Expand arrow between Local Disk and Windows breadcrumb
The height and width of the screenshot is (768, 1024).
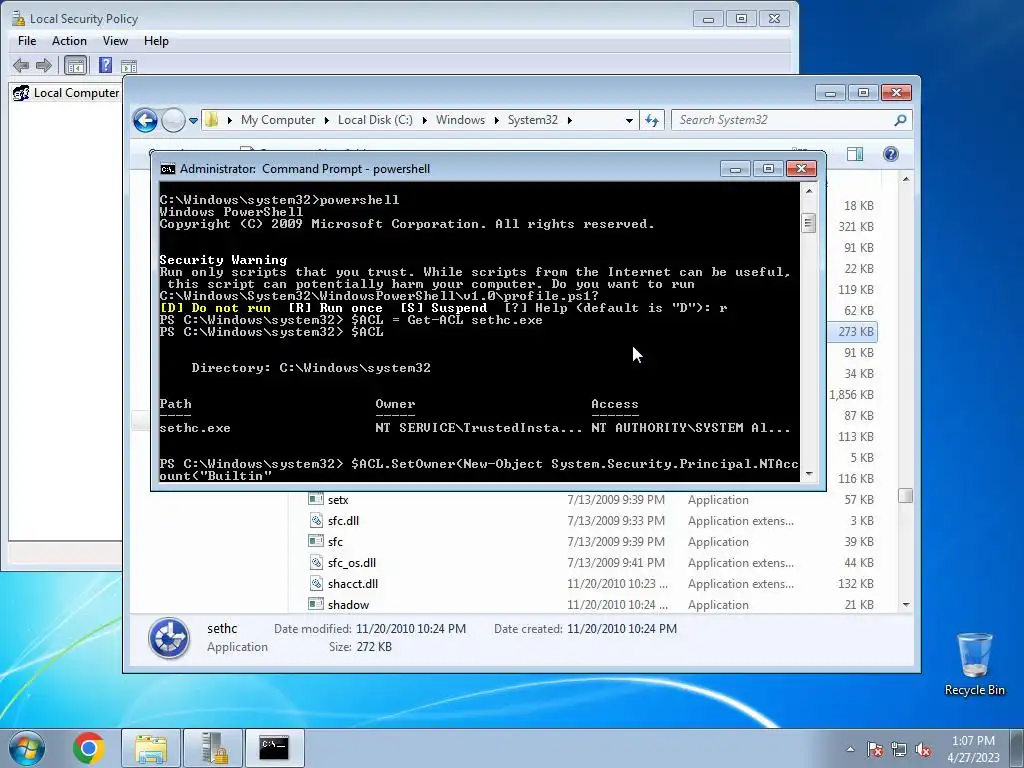424,120
